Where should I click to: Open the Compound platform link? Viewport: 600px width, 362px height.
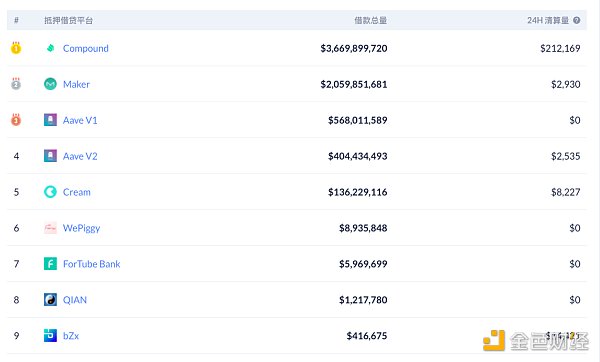(85, 49)
